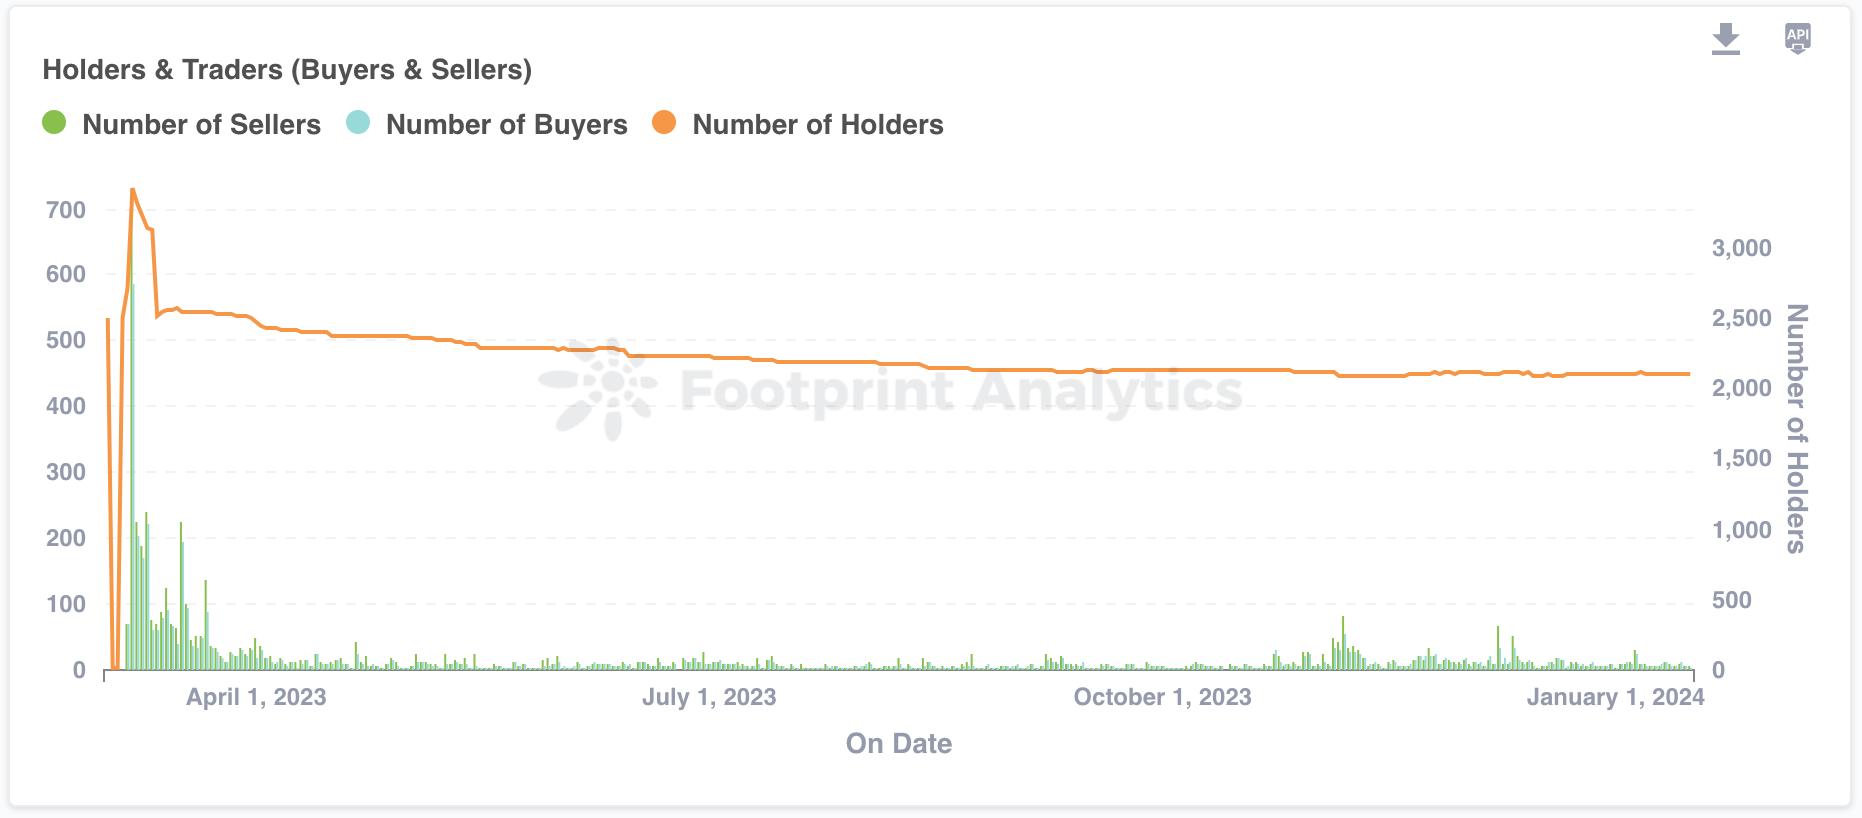The height and width of the screenshot is (818, 1862).
Task: Click the teal Buyers legend dot
Action: (358, 123)
